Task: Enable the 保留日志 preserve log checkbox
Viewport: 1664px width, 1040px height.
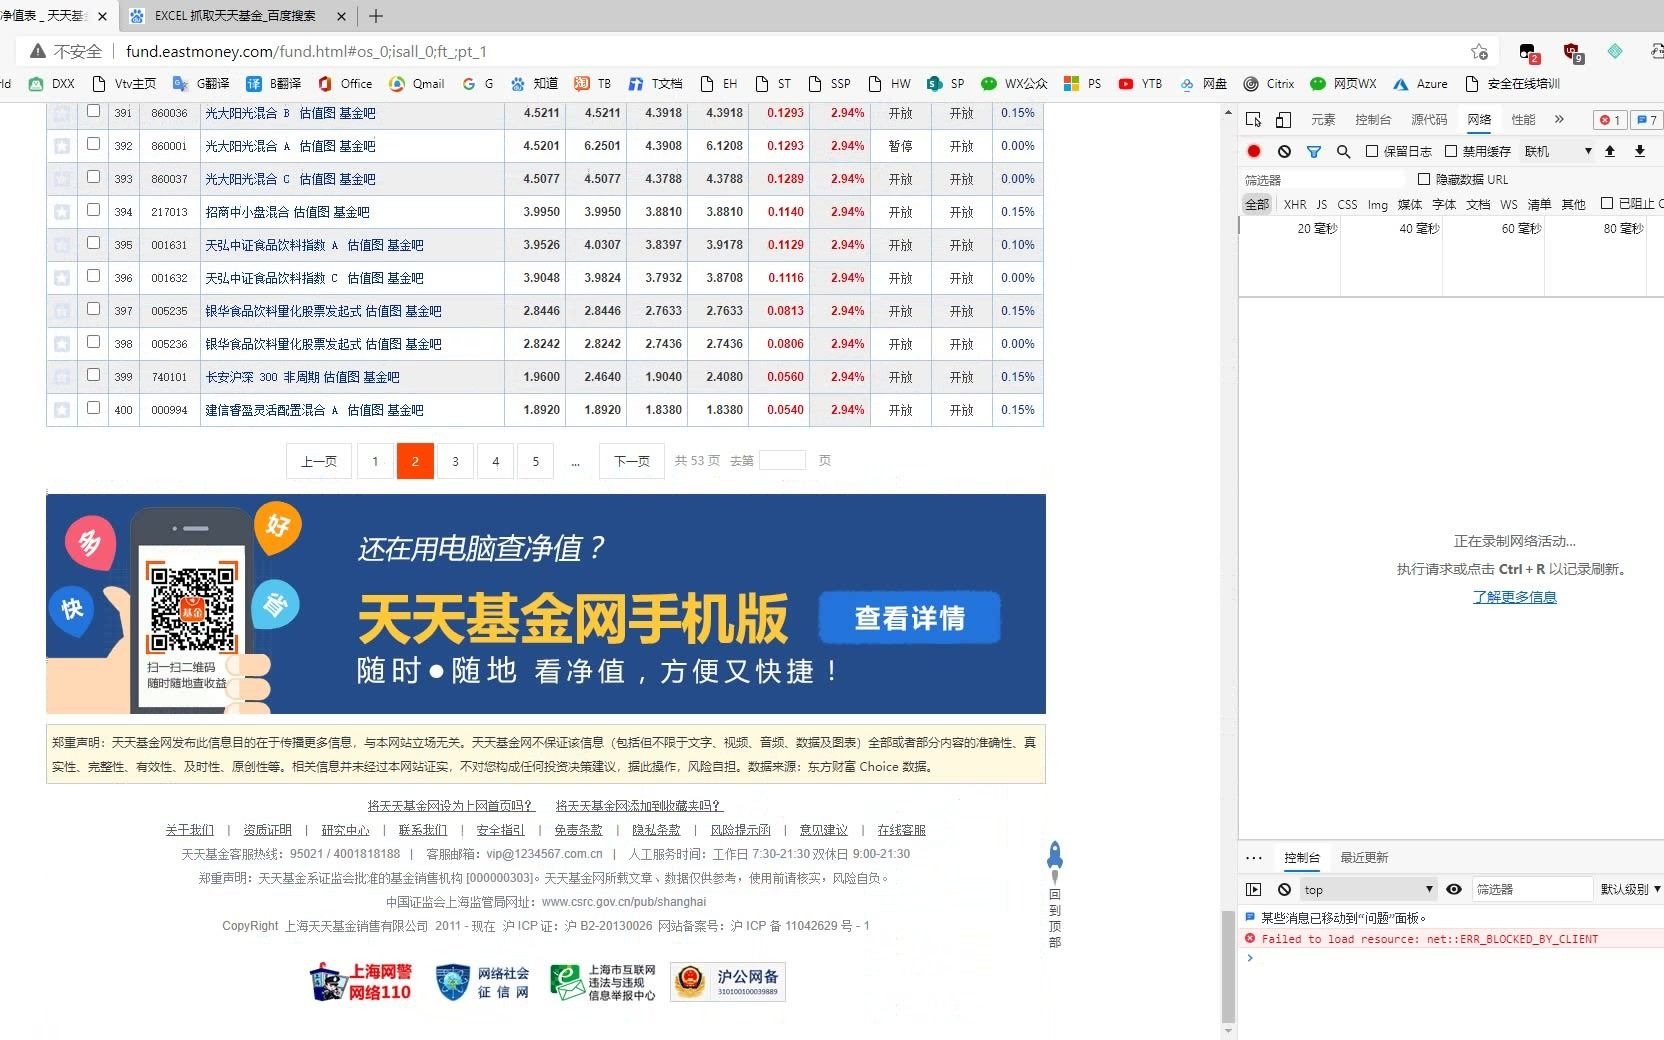Action: (x=1372, y=151)
